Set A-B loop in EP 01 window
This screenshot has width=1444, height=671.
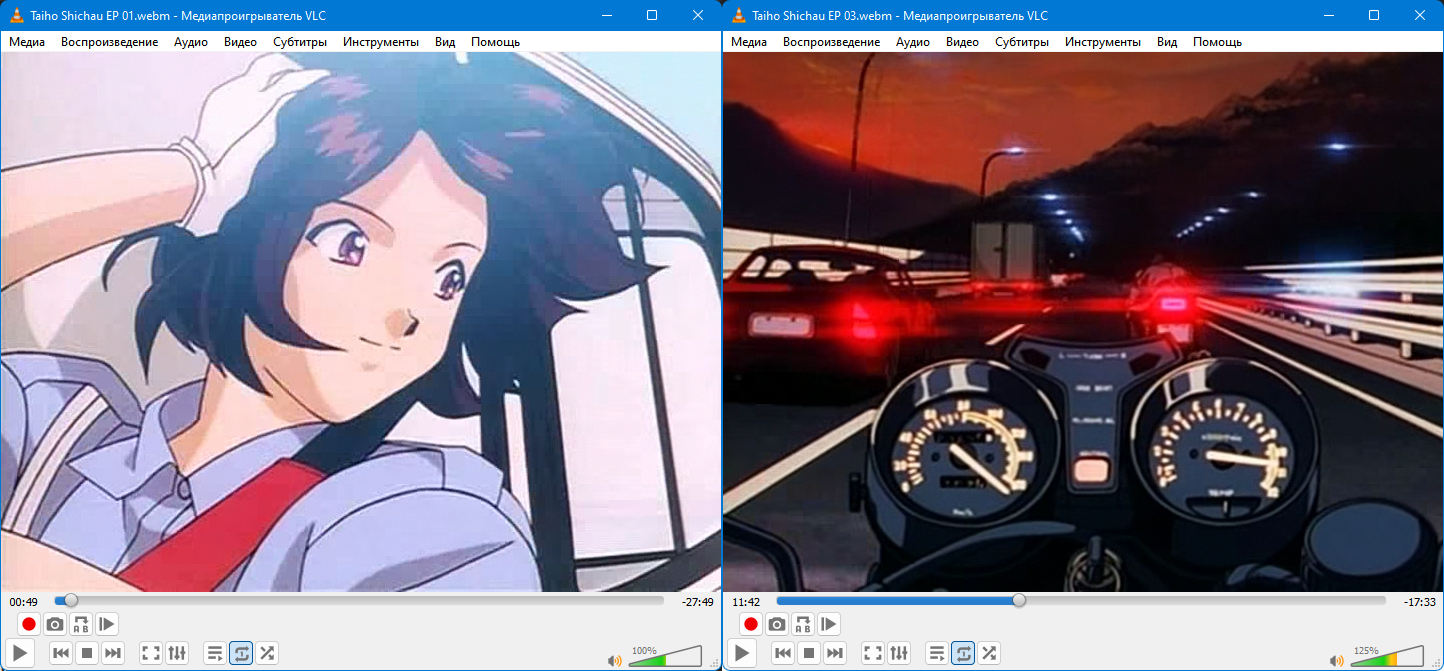pyautogui.click(x=81, y=624)
